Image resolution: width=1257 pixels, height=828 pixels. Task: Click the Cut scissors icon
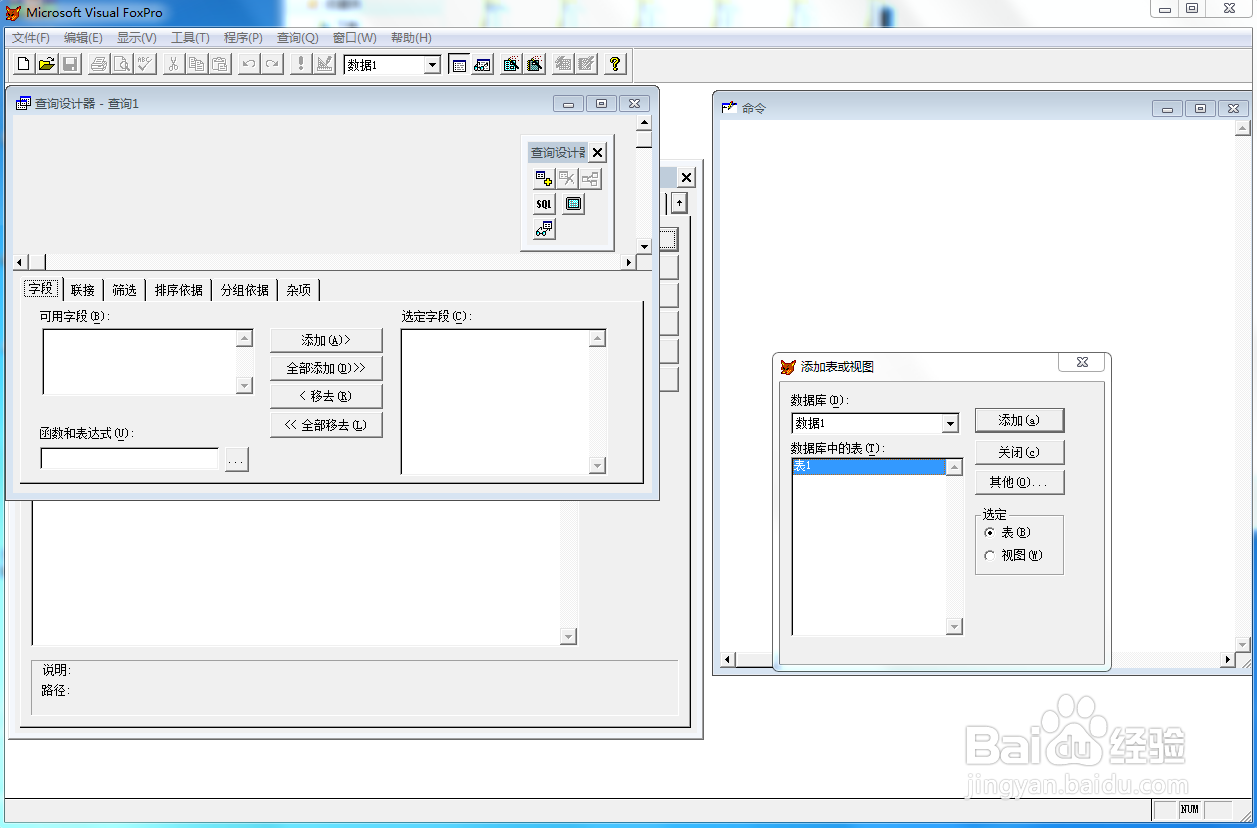pyautogui.click(x=173, y=65)
